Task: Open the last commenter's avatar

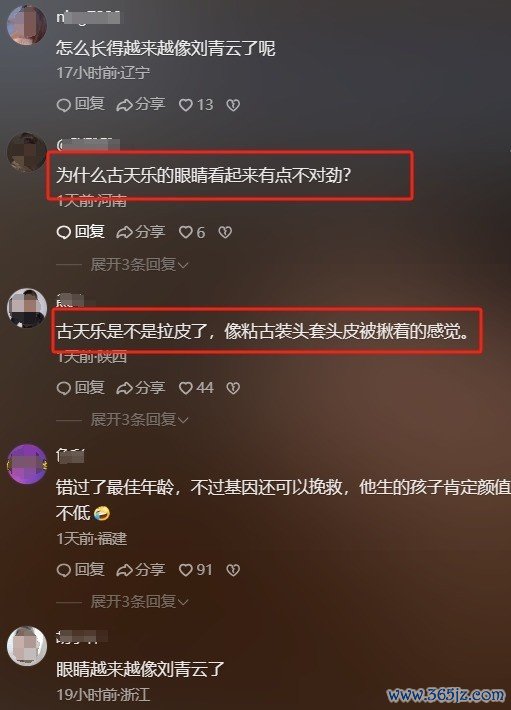Action: coord(27,646)
